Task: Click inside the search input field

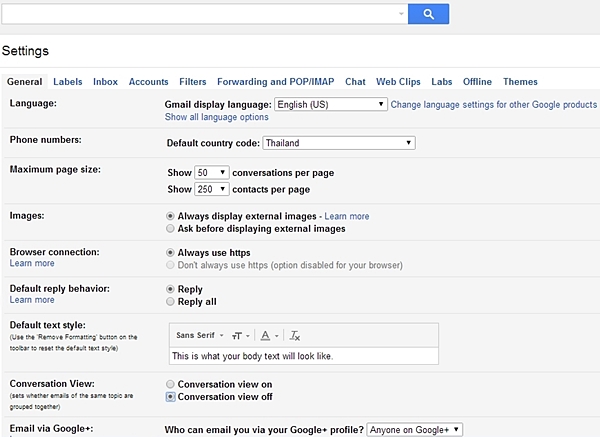Action: pyautogui.click(x=200, y=14)
